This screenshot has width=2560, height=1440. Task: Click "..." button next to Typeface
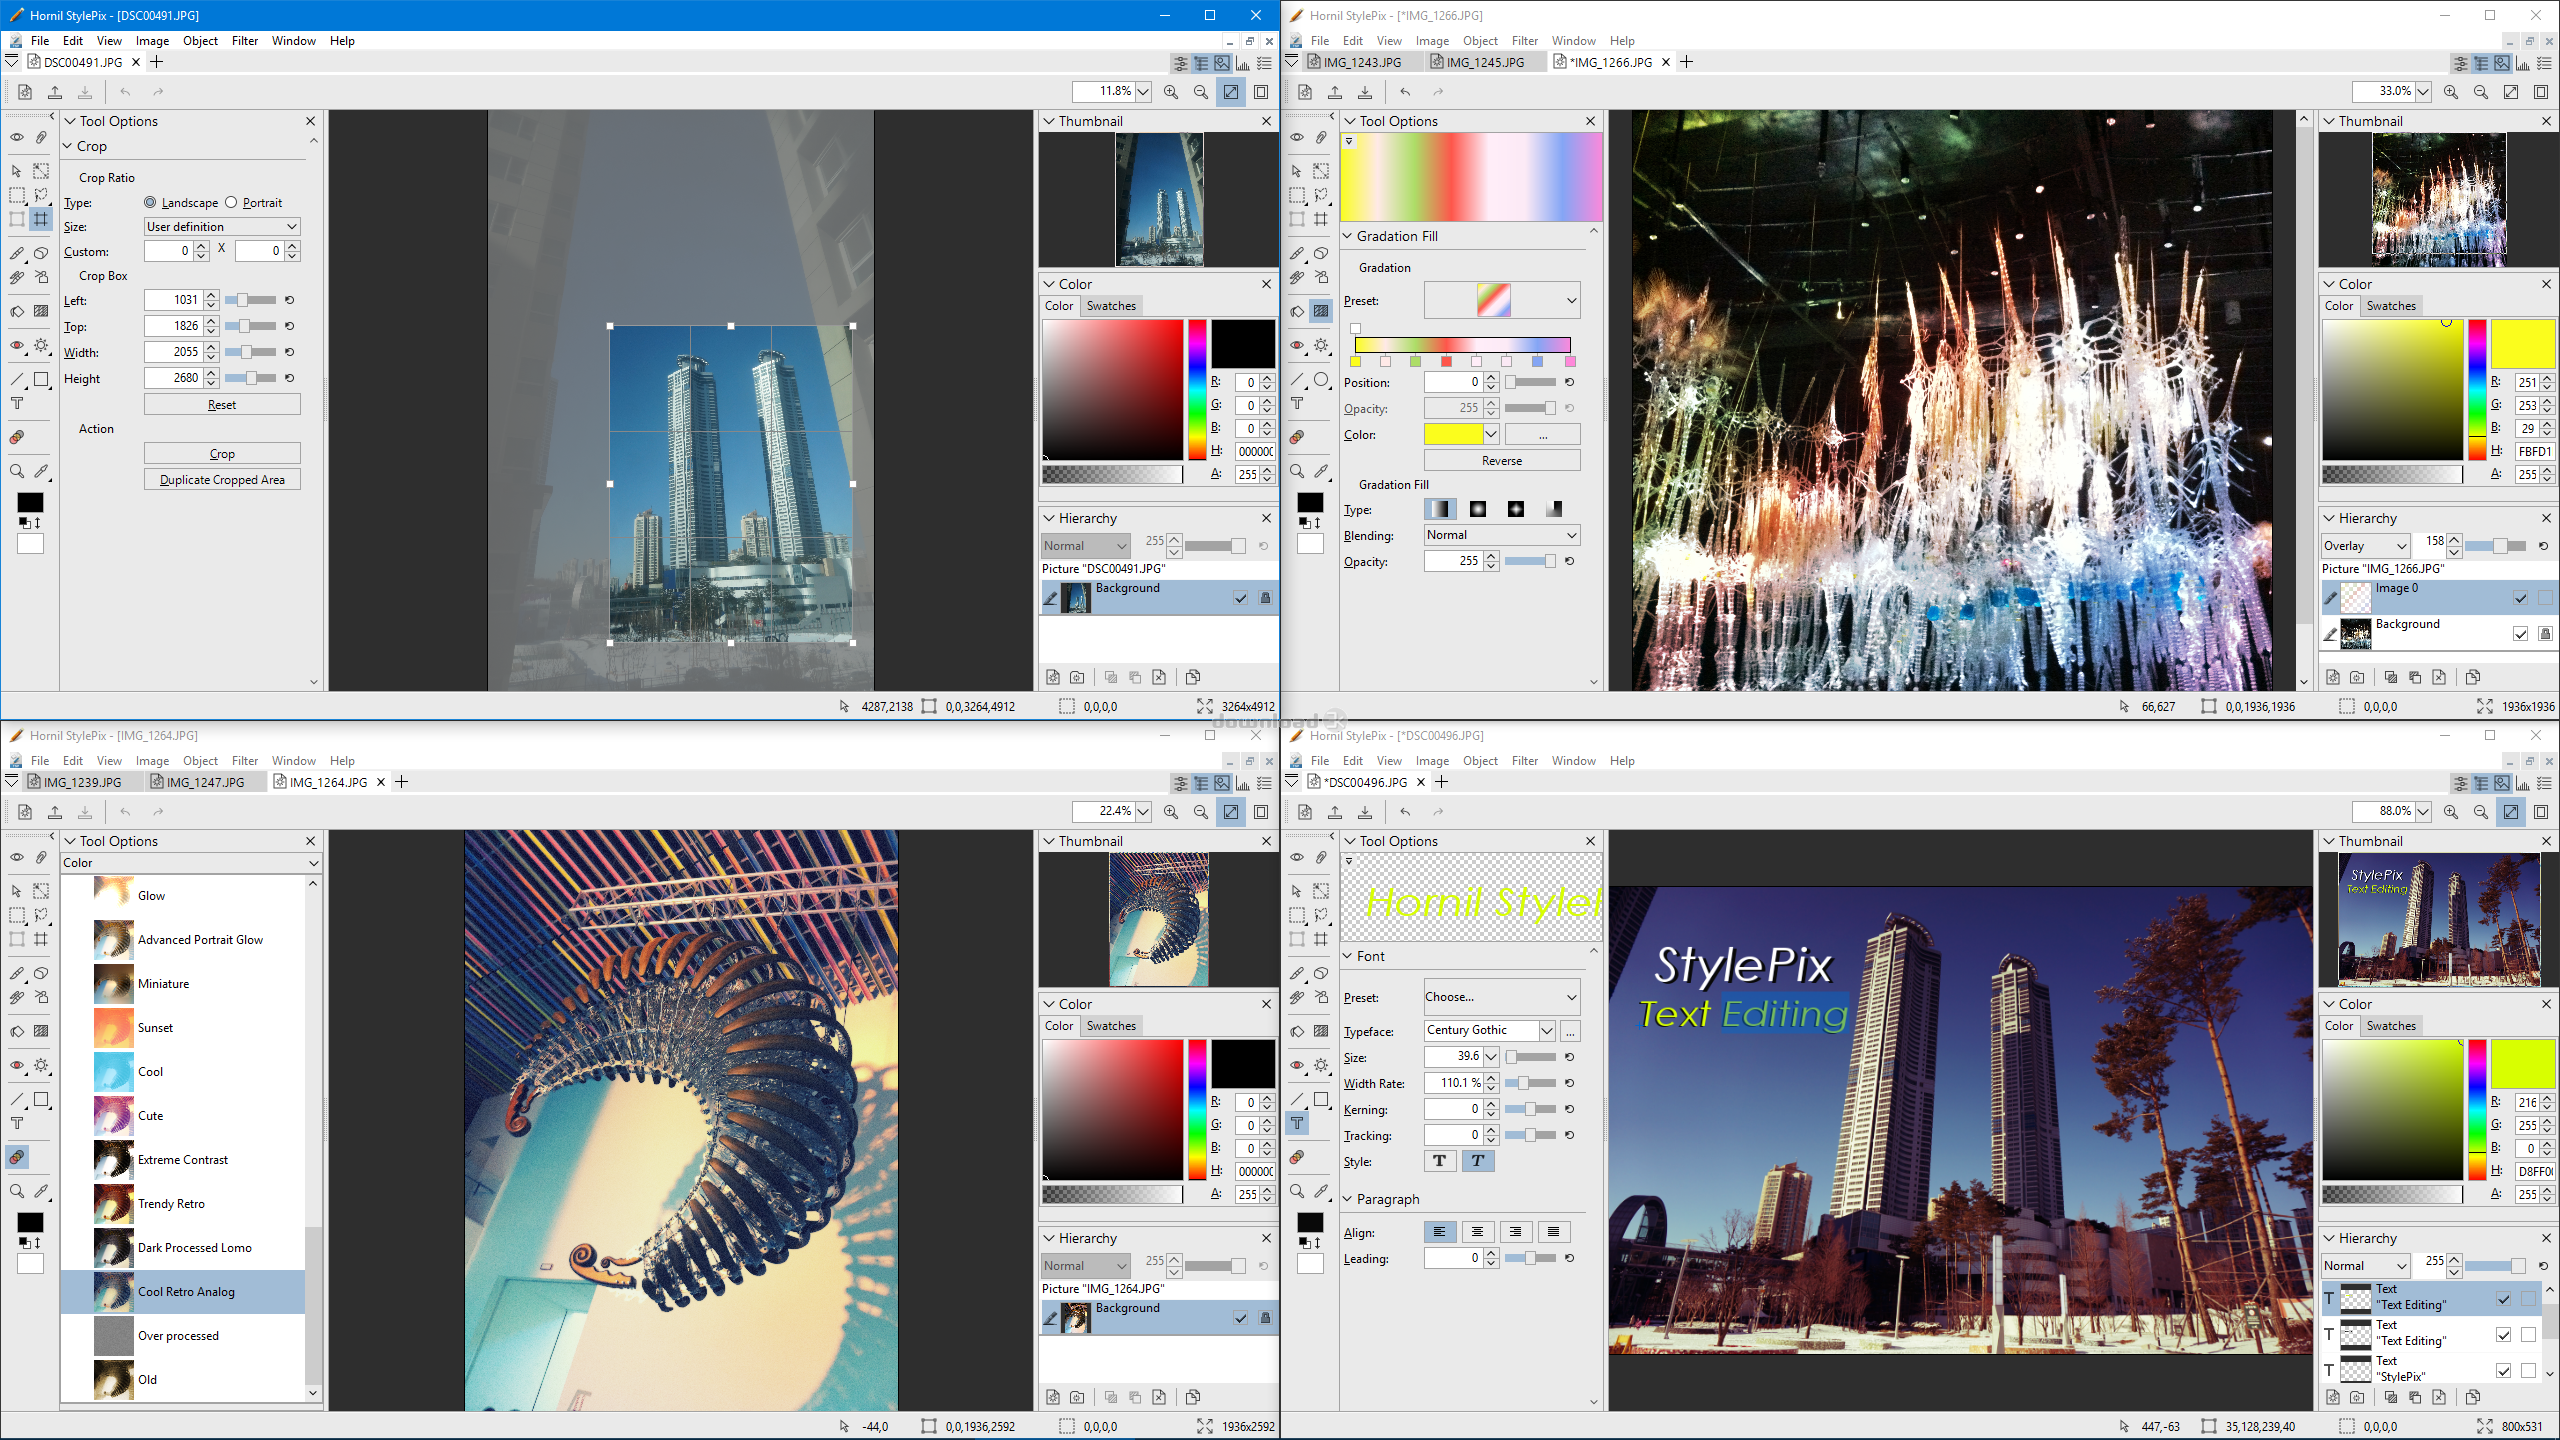tap(1571, 1030)
